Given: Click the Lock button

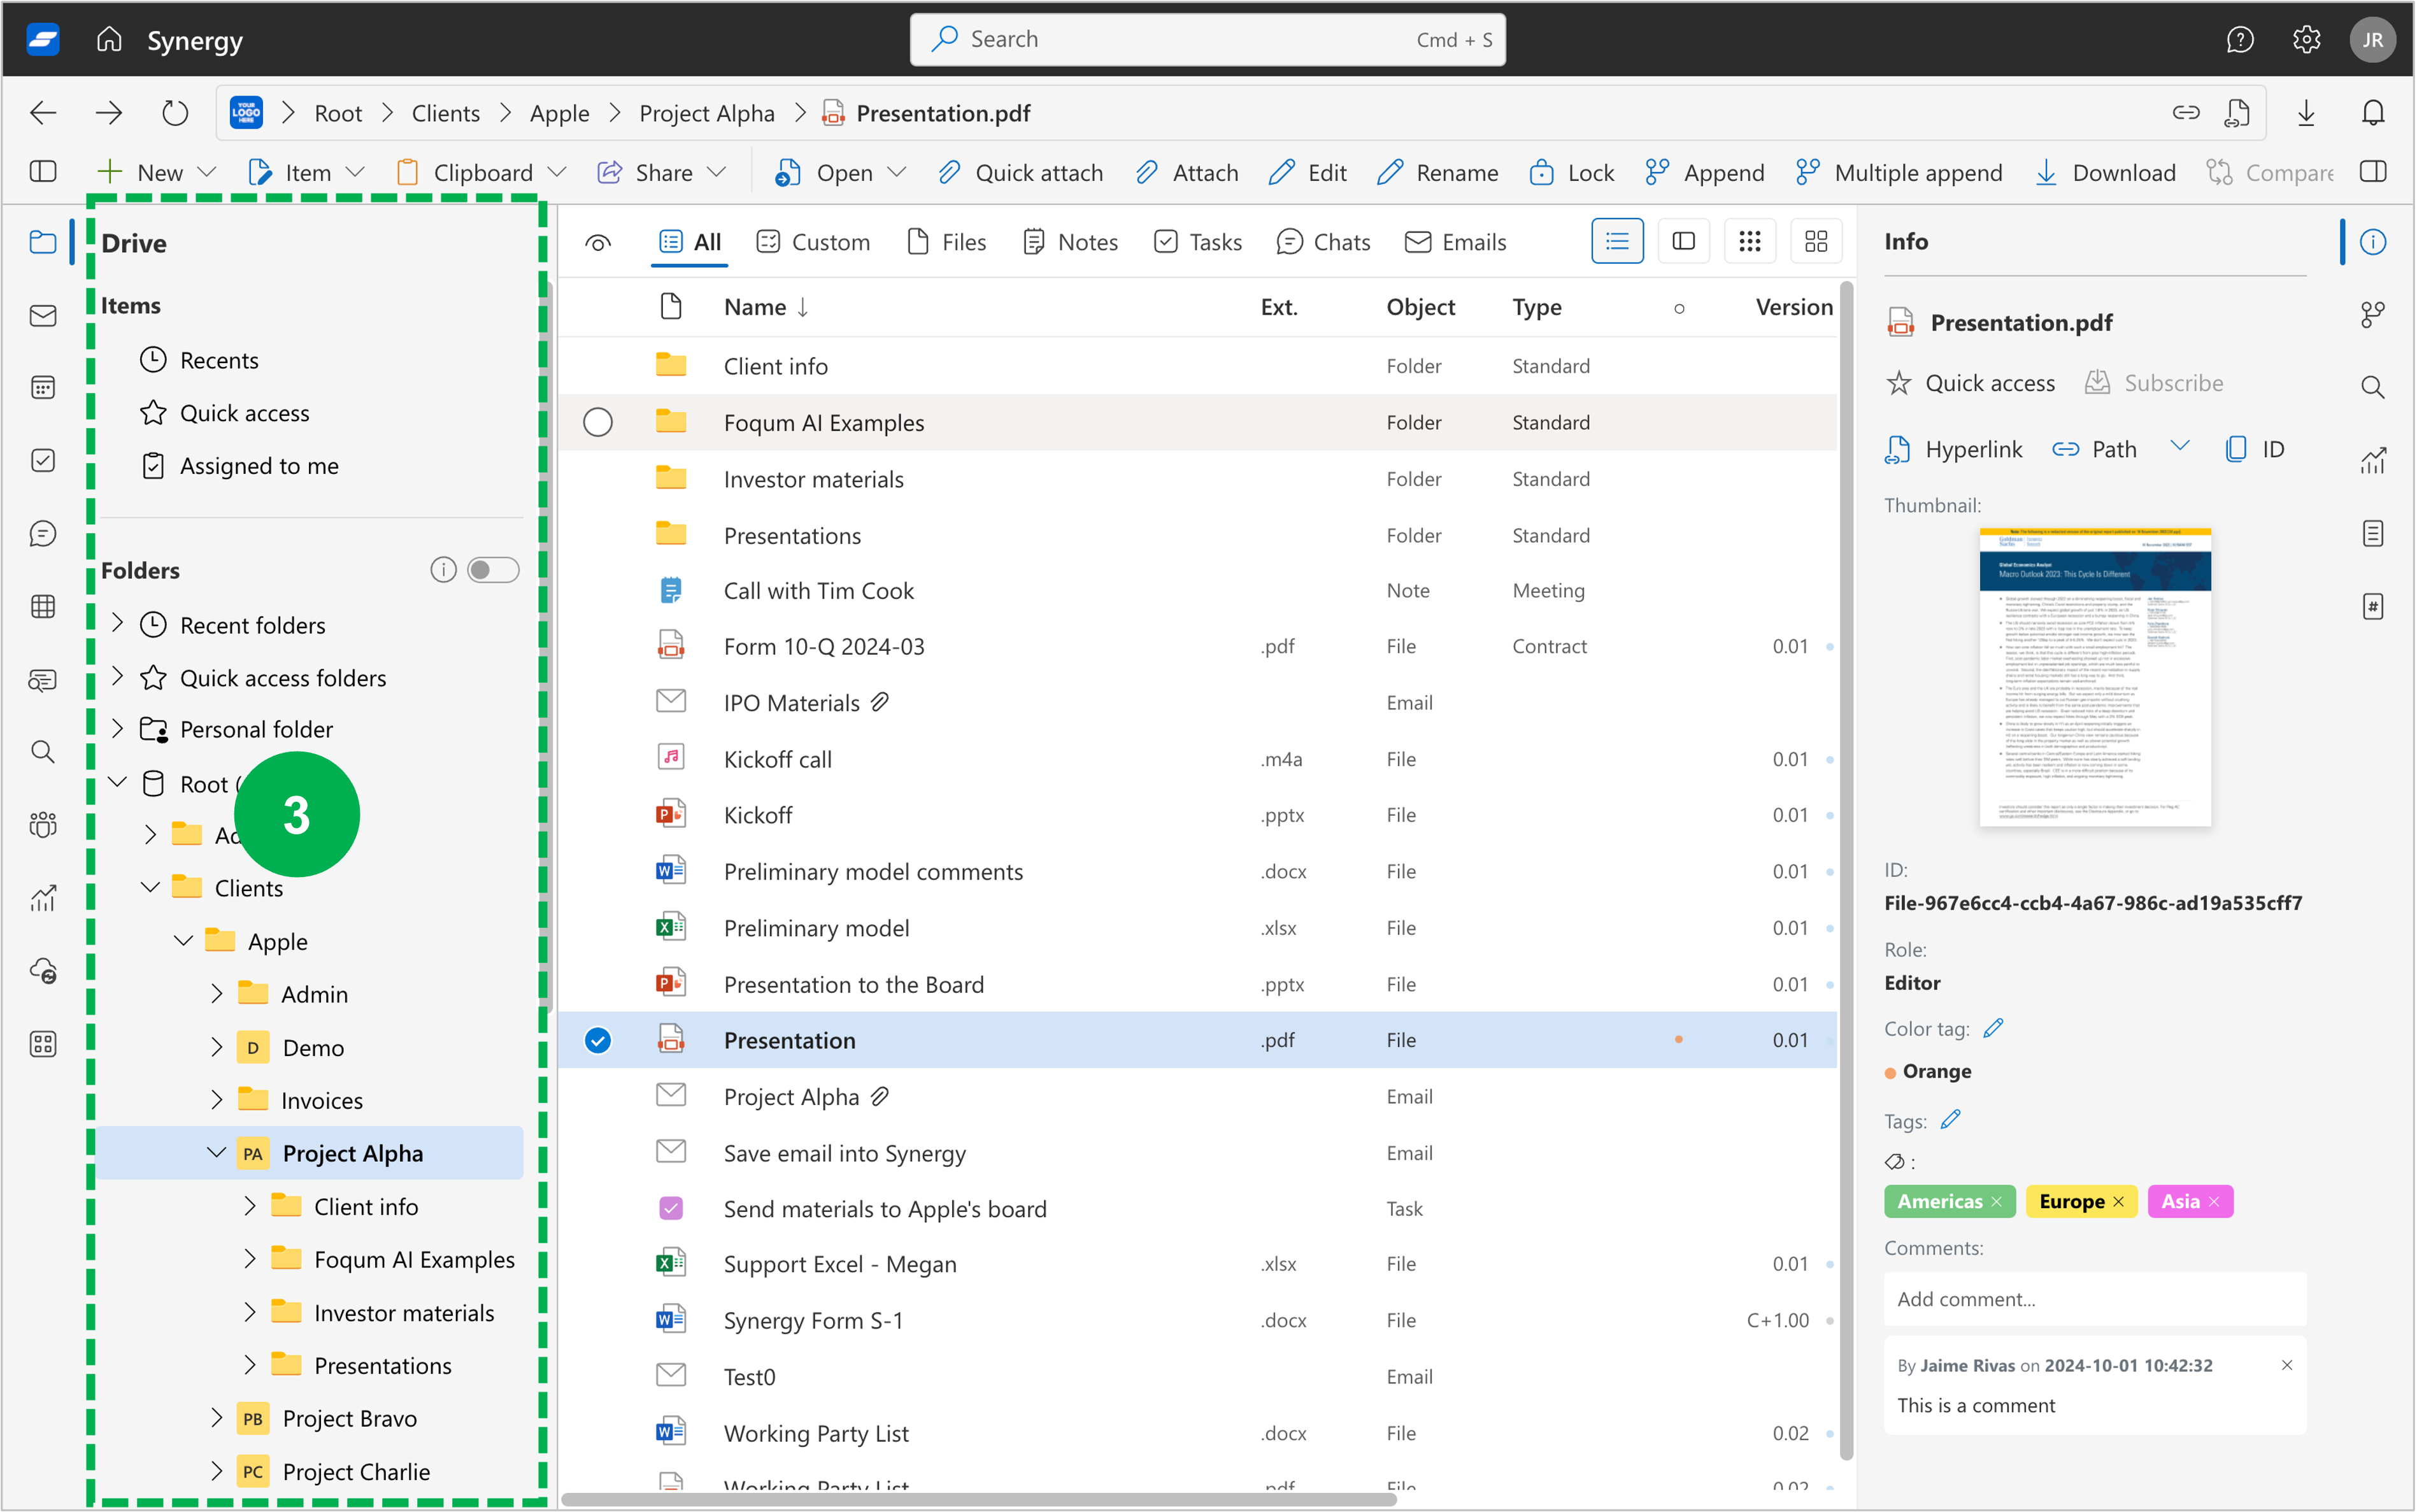Looking at the screenshot, I should 1571,172.
